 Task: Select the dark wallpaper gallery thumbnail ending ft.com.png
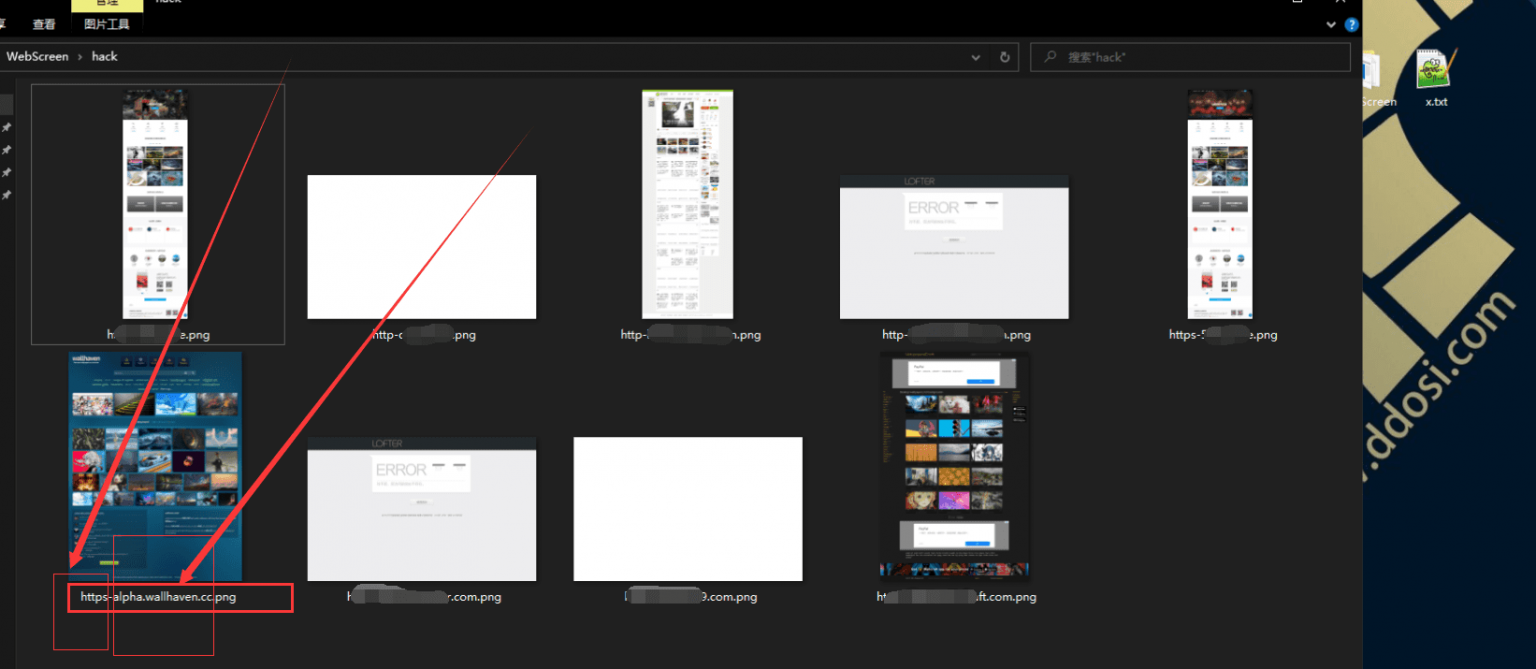click(954, 465)
